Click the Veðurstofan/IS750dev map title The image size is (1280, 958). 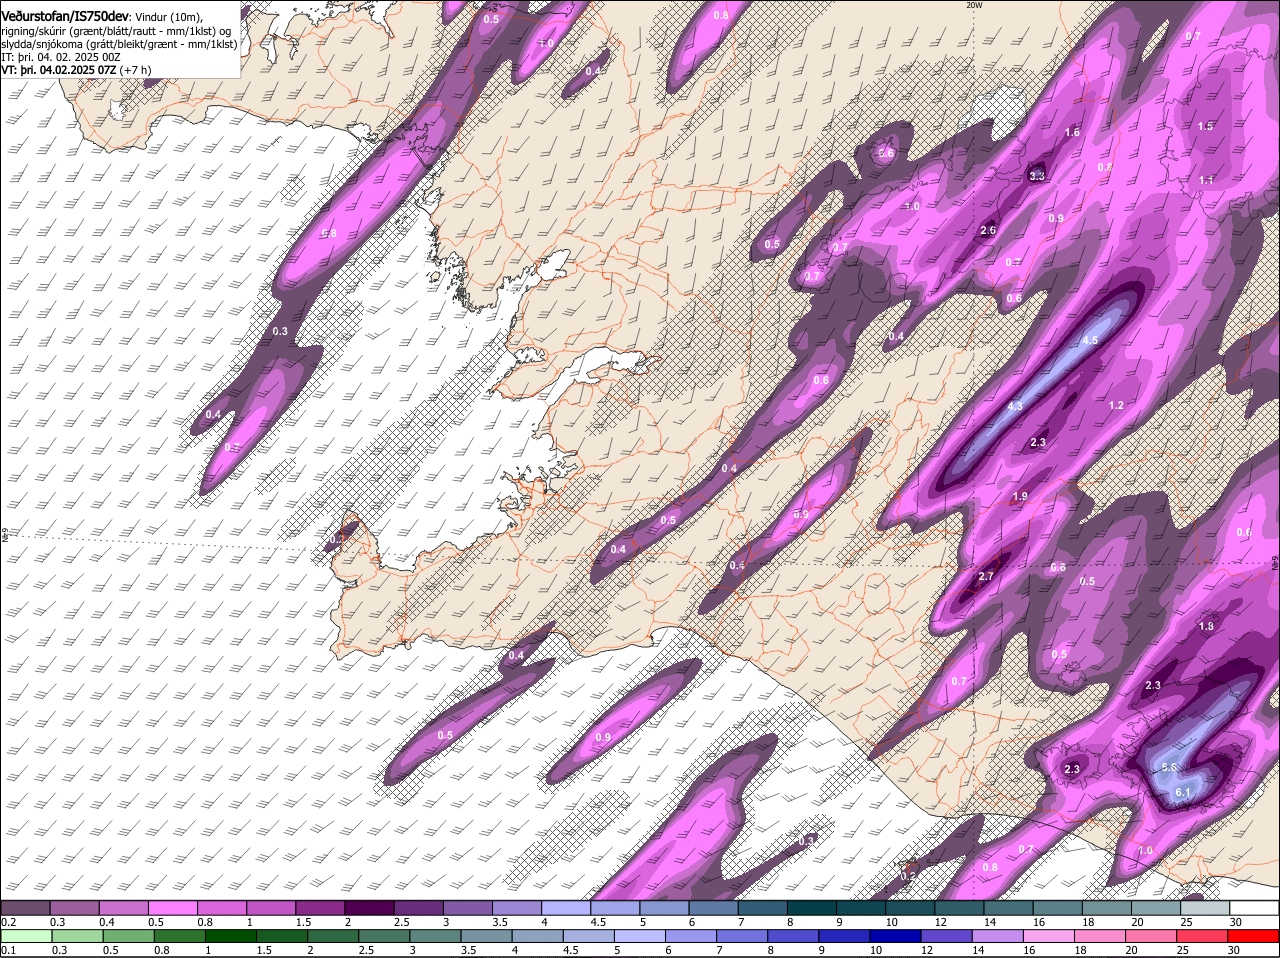click(65, 17)
